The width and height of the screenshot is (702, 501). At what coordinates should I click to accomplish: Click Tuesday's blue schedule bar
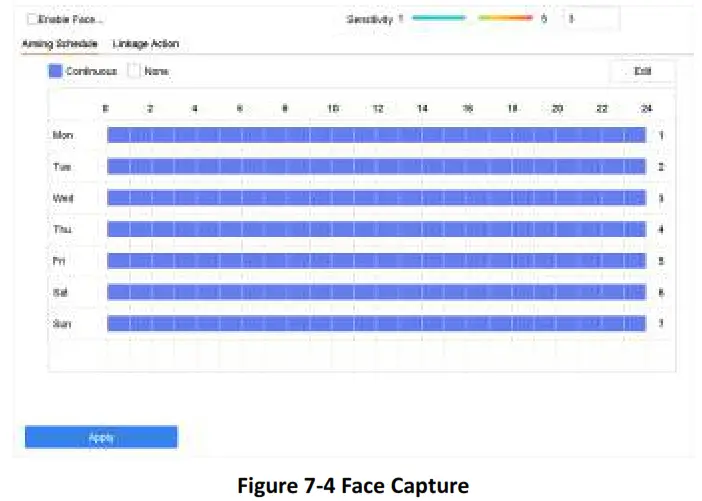[x=375, y=166]
